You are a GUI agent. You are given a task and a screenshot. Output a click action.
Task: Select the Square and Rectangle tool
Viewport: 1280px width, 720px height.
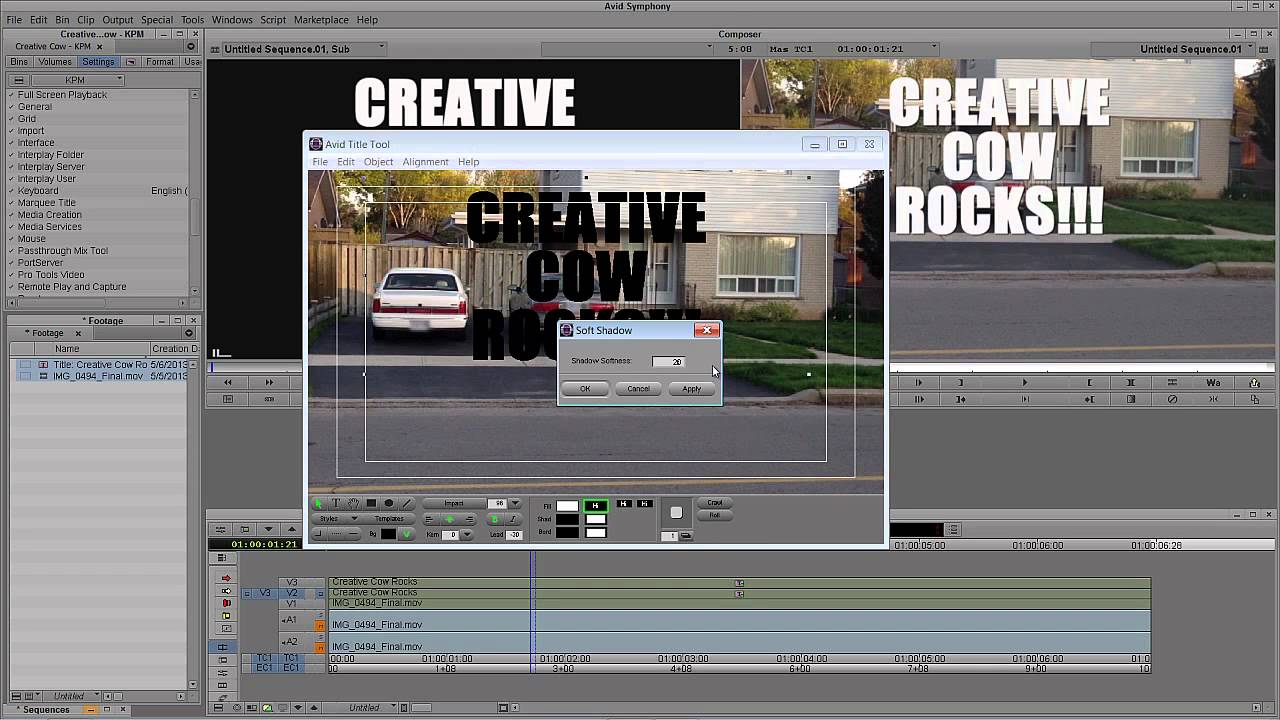(371, 503)
